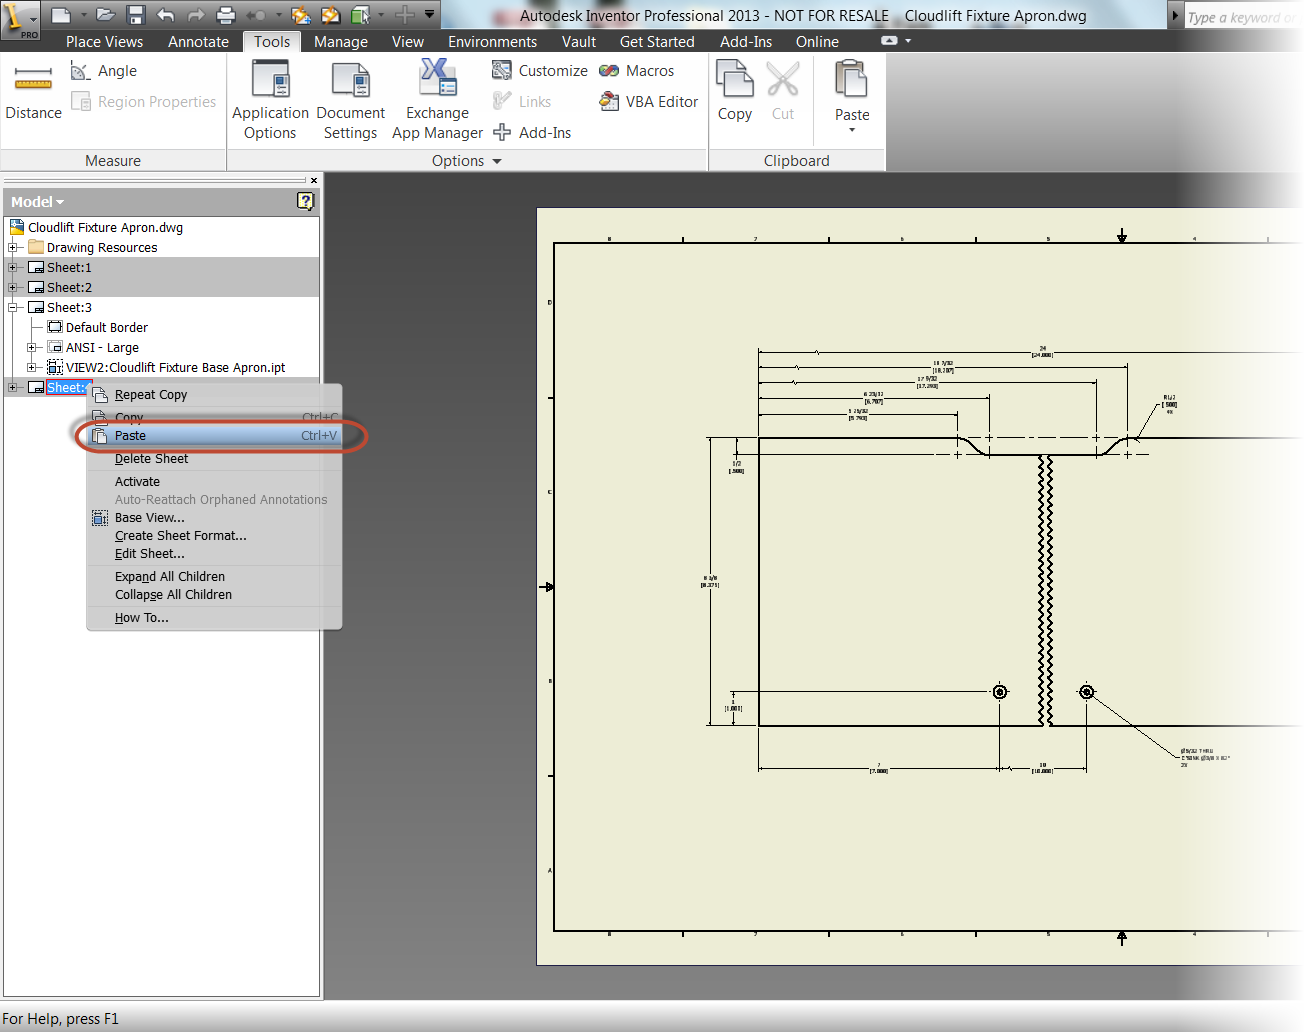Select the Angle measure tool
Viewport: 1305px width, 1032px height.
(104, 71)
